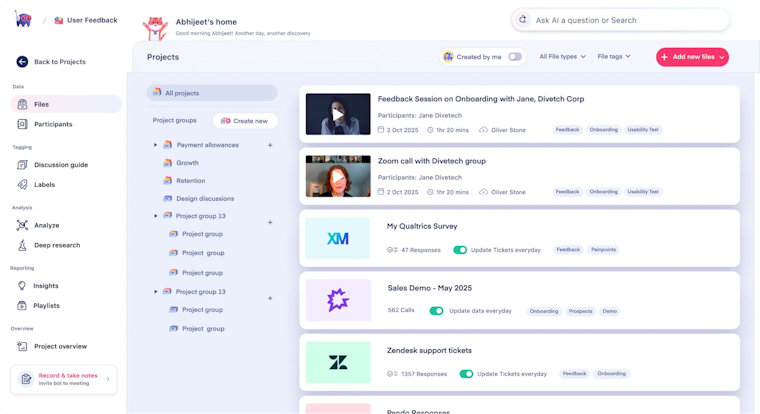Click the Qualtrics XM logo tile
The height and width of the screenshot is (414, 760).
(338, 238)
